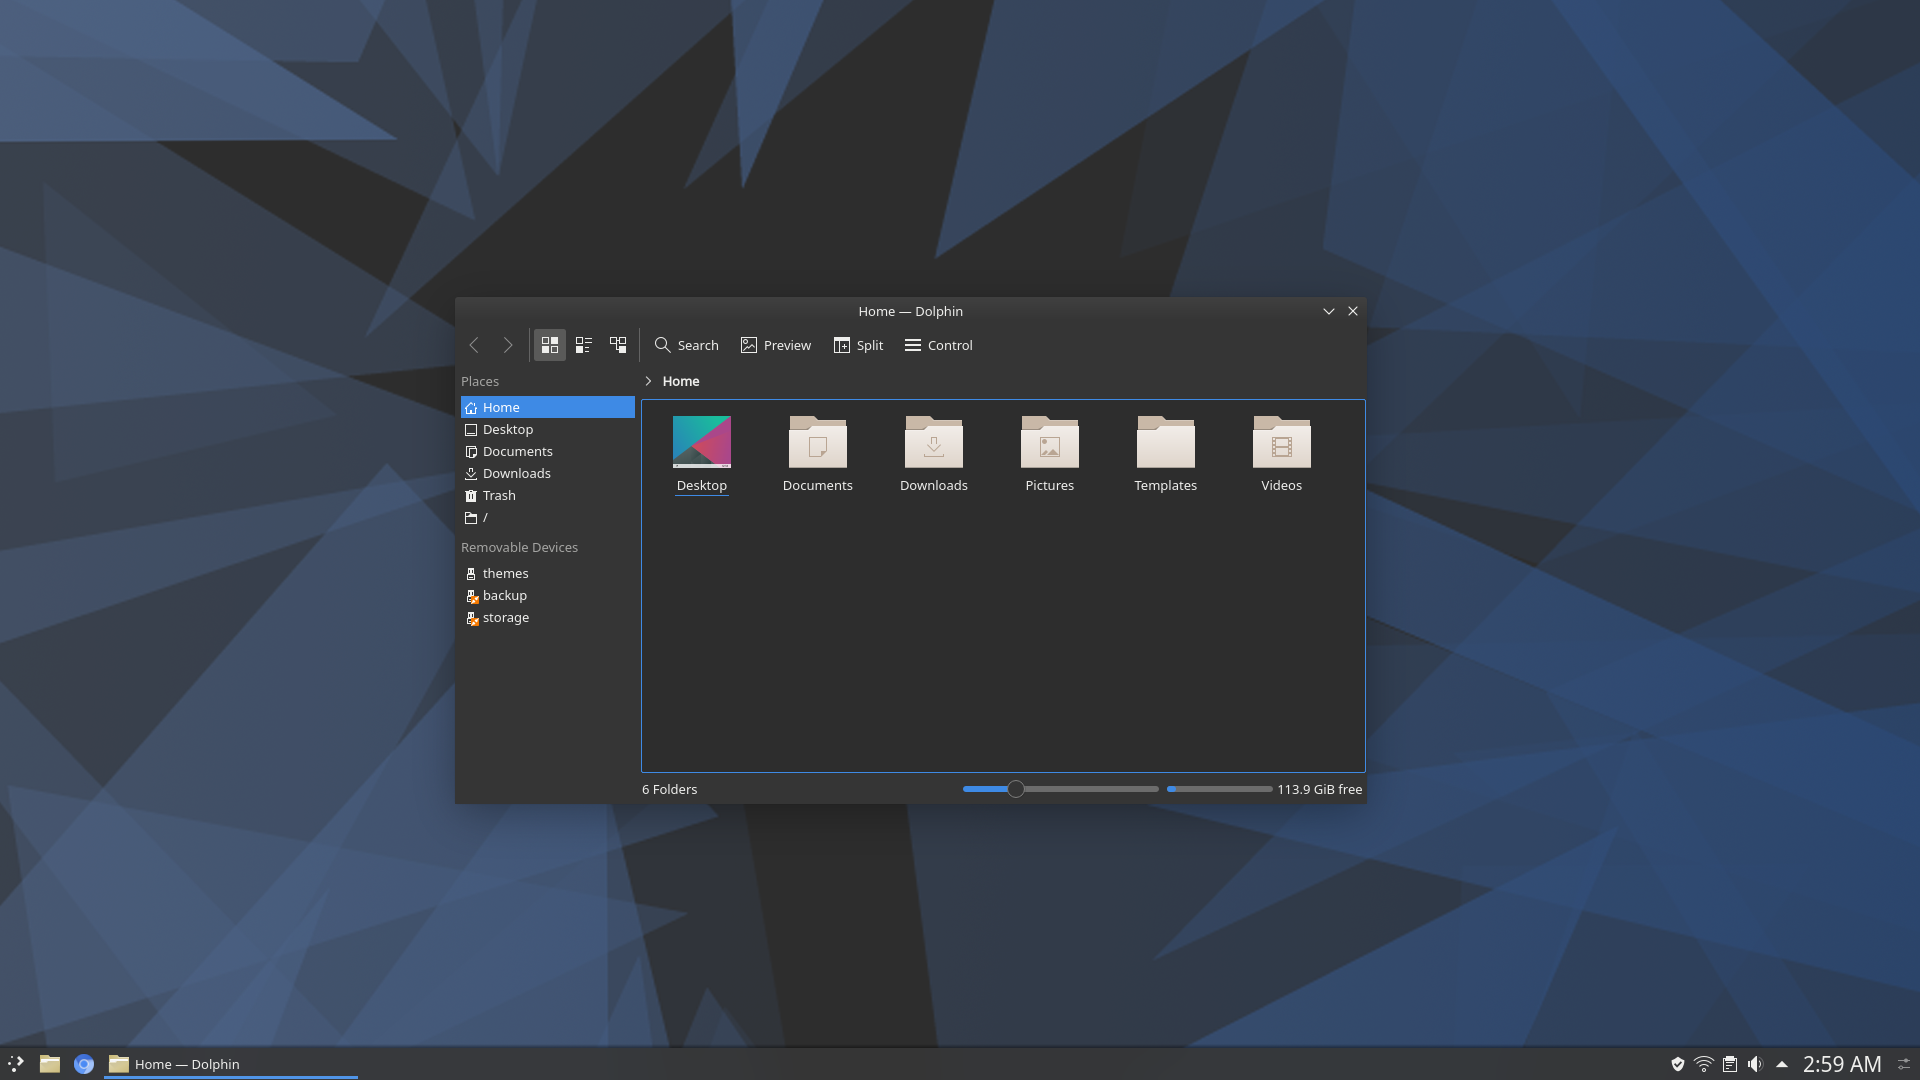
Task: Select the Downloads folder icon
Action: click(934, 442)
